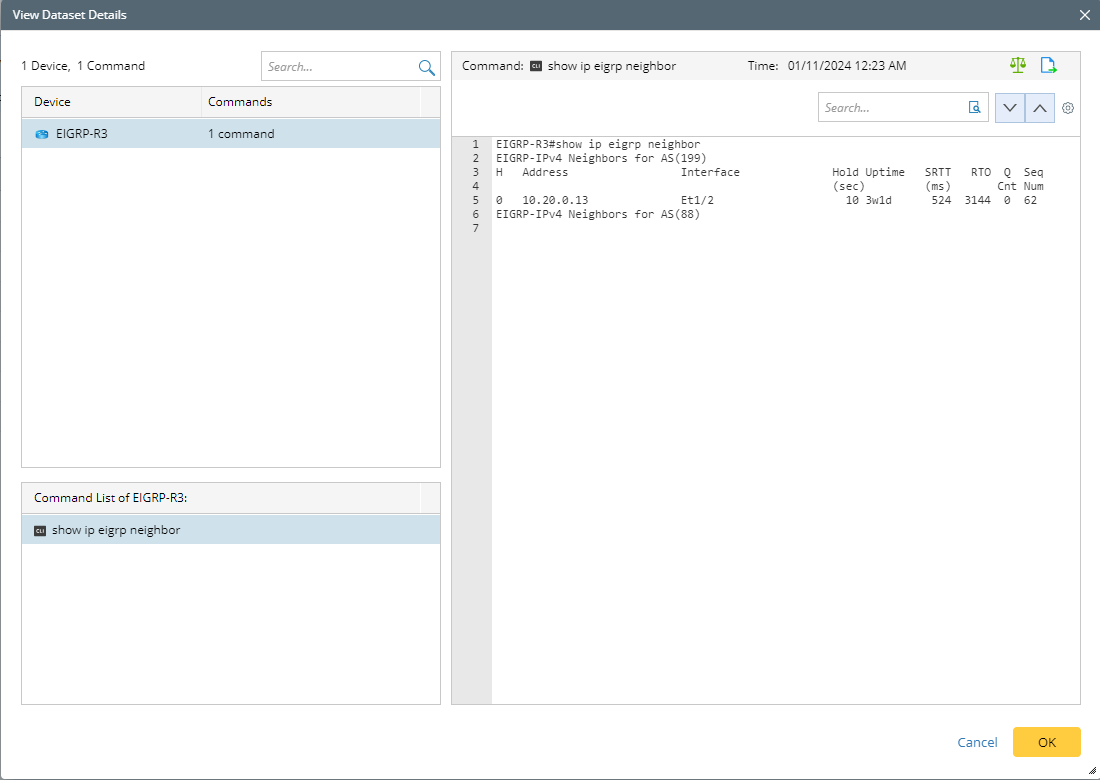Jump to next search match with down arrow

coord(1010,108)
